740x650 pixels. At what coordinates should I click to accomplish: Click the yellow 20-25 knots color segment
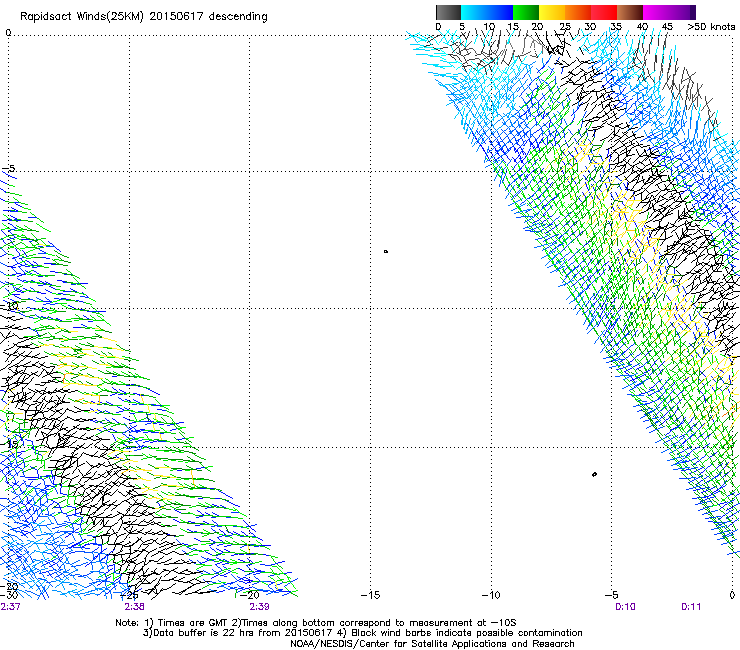(x=552, y=12)
